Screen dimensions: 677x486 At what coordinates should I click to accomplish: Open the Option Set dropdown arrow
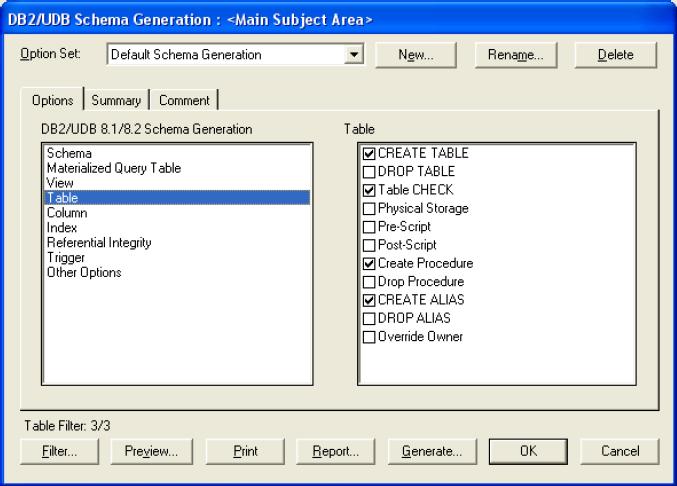[x=354, y=55]
